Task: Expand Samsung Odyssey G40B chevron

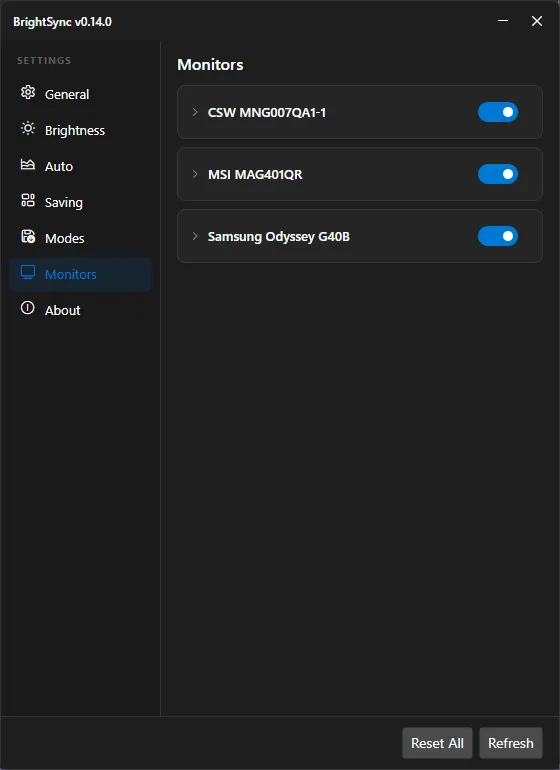Action: [x=195, y=236]
